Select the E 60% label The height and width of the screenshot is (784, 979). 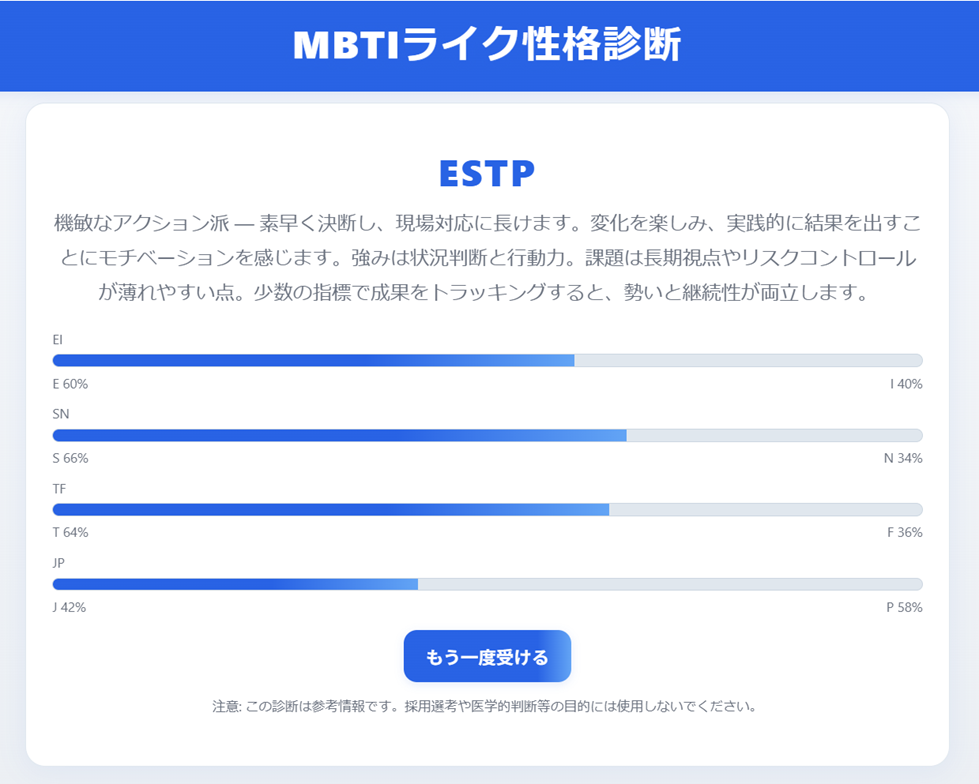coord(70,384)
